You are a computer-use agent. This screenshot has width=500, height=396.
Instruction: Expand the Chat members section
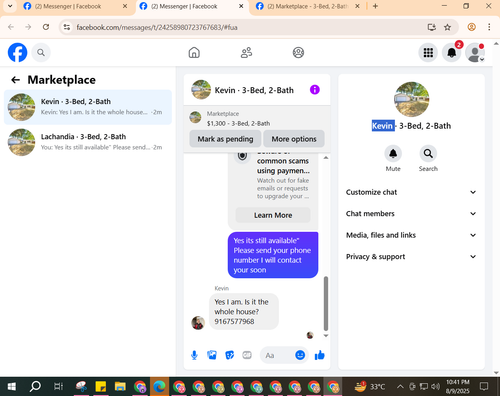tap(411, 214)
